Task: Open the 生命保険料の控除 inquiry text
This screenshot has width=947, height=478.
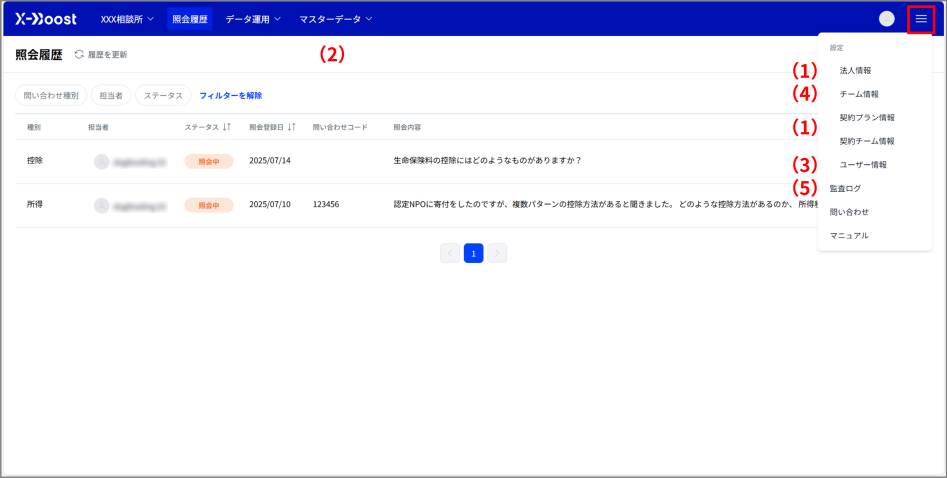Action: pyautogui.click(x=487, y=161)
